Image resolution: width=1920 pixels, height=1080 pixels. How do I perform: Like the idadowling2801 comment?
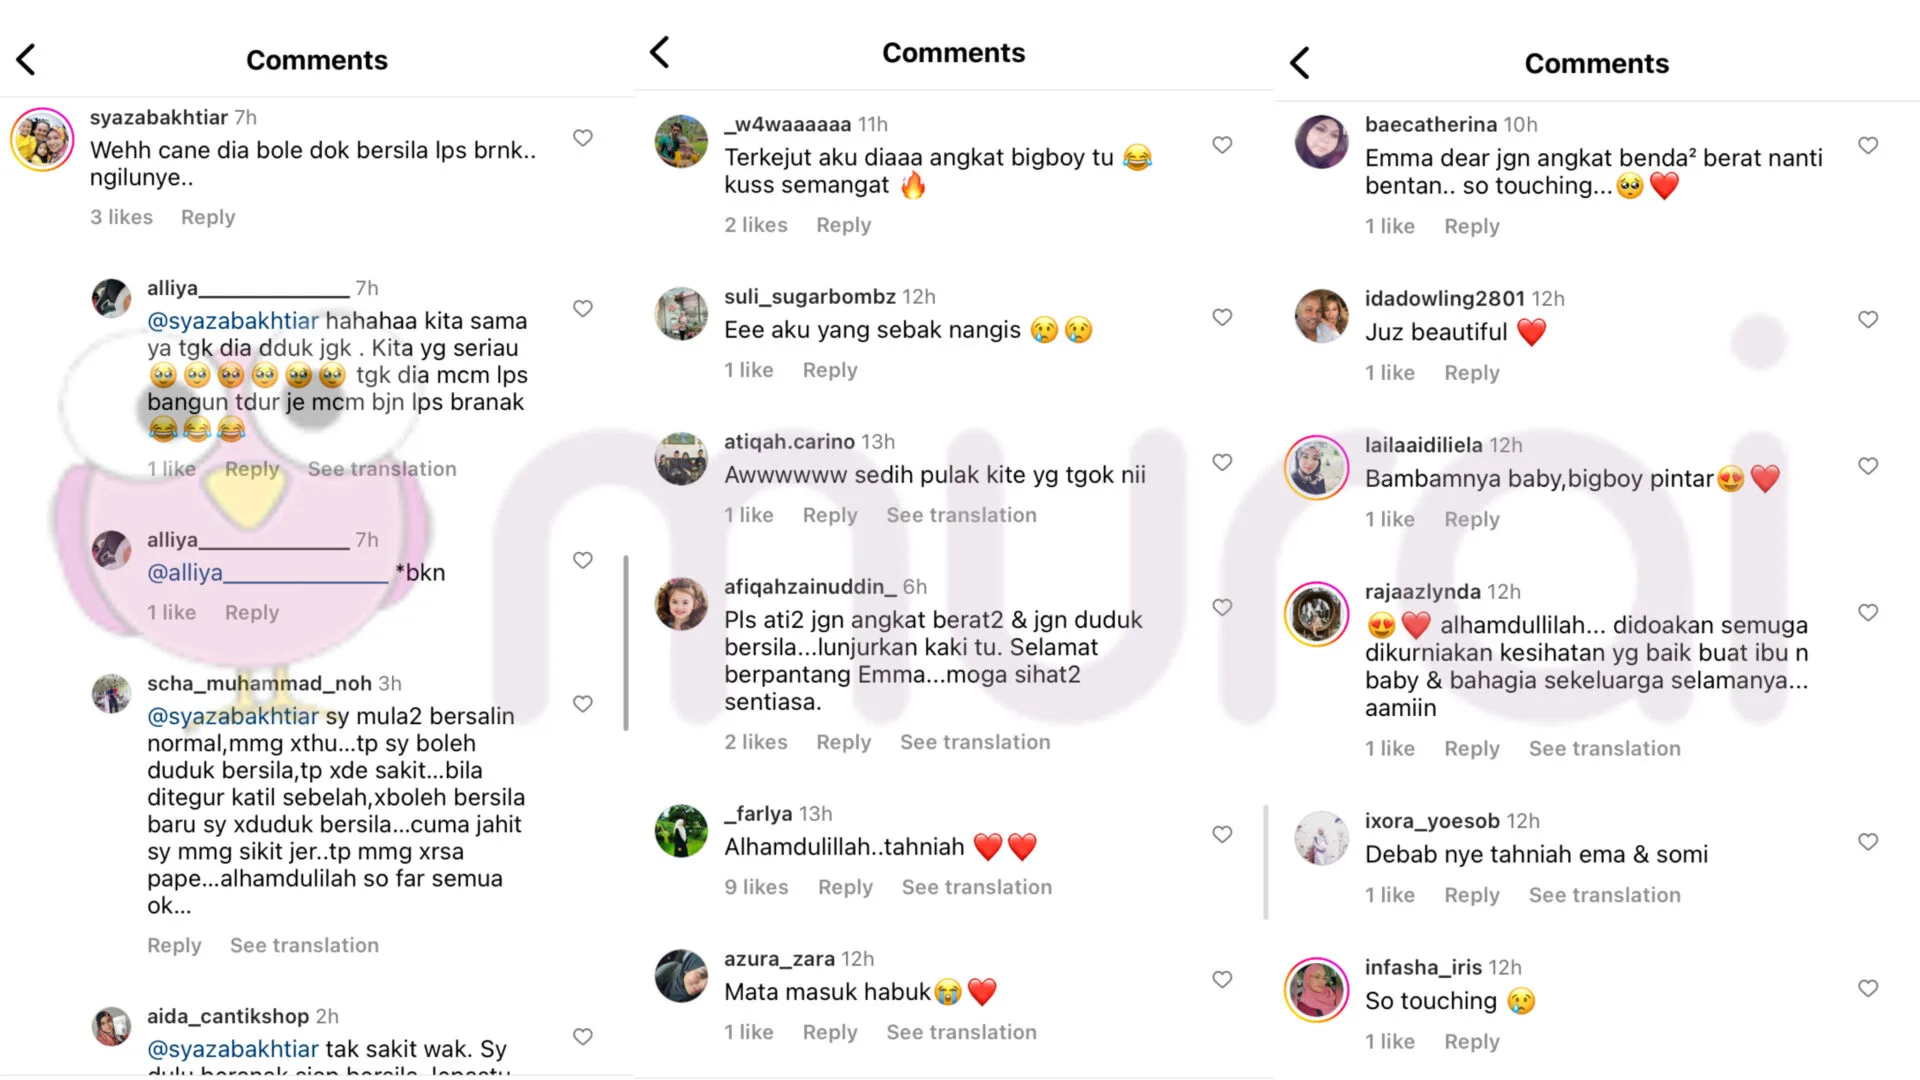[x=1868, y=319]
